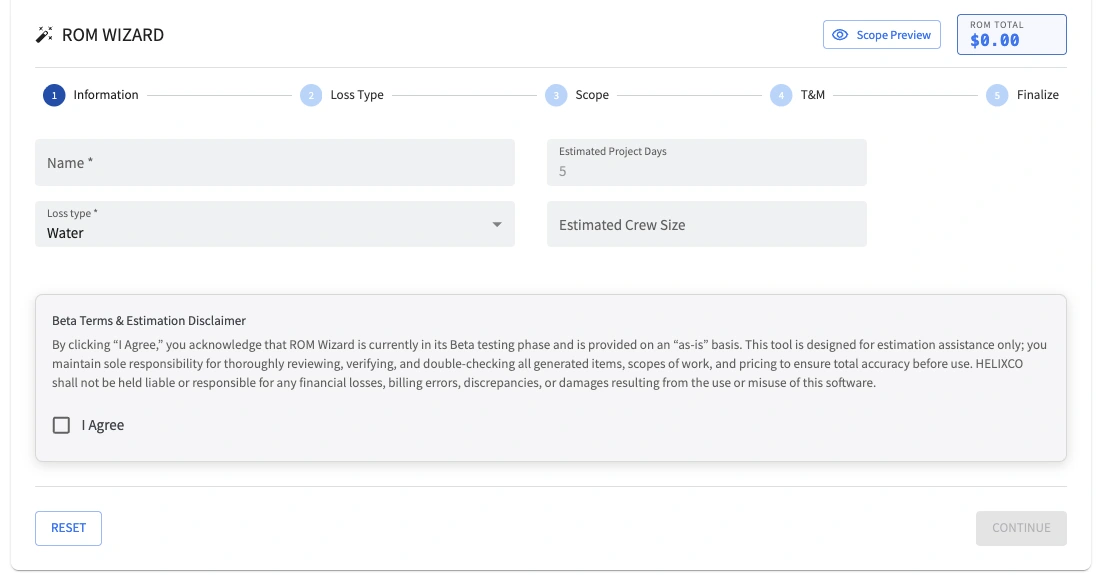Click the Loss type dropdown arrow
Viewport: 1103px width, 575px height.
pyautogui.click(x=497, y=225)
